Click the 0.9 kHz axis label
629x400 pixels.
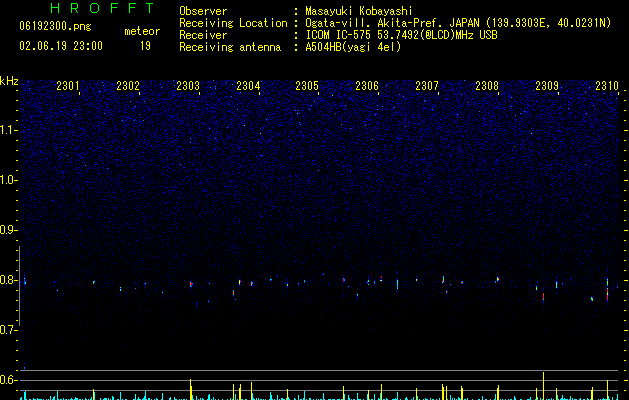(9, 230)
